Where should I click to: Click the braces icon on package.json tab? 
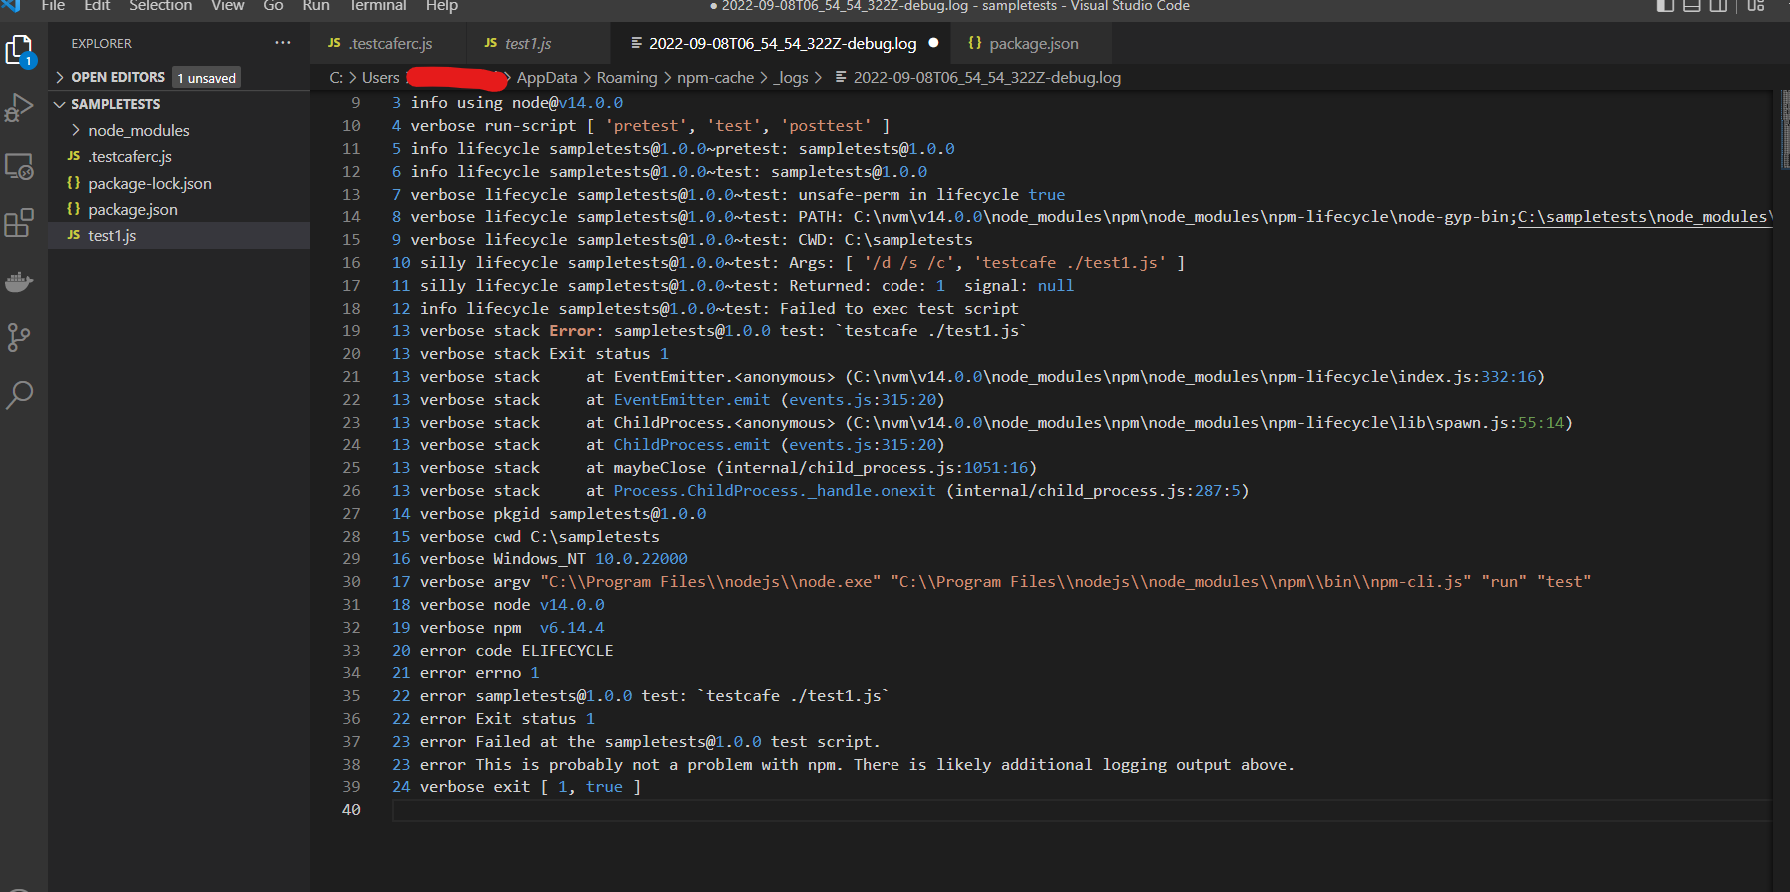(x=975, y=43)
